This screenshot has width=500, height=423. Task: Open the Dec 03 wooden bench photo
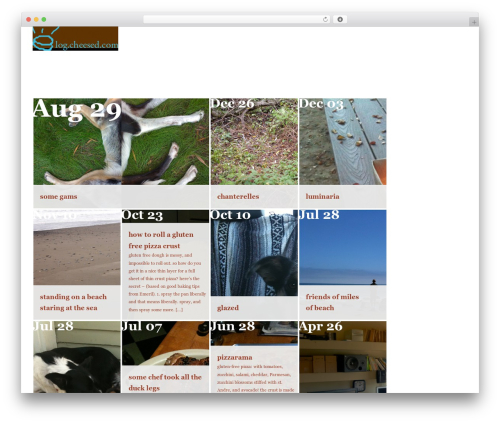click(343, 141)
